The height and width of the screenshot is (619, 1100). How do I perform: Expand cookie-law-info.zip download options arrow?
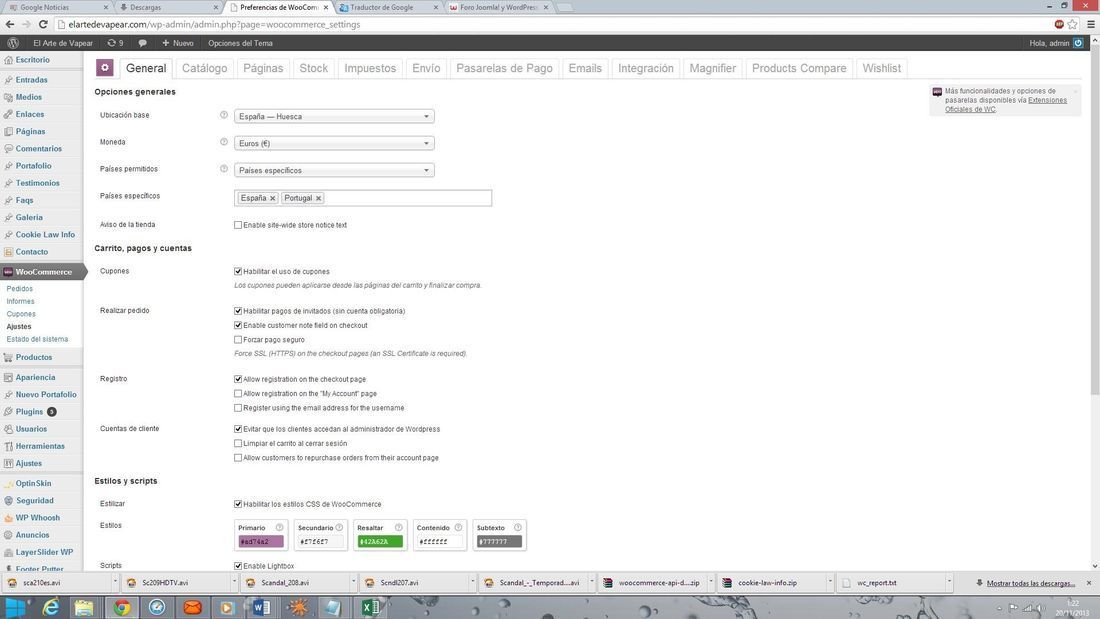tap(830, 583)
